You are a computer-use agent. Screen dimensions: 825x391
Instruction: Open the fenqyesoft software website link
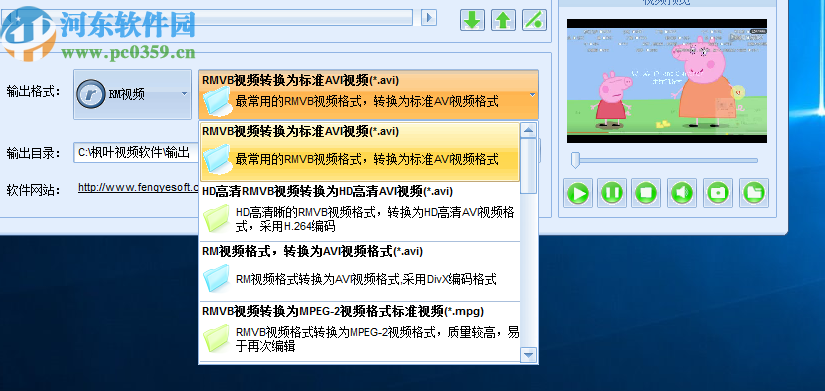[x=138, y=187]
